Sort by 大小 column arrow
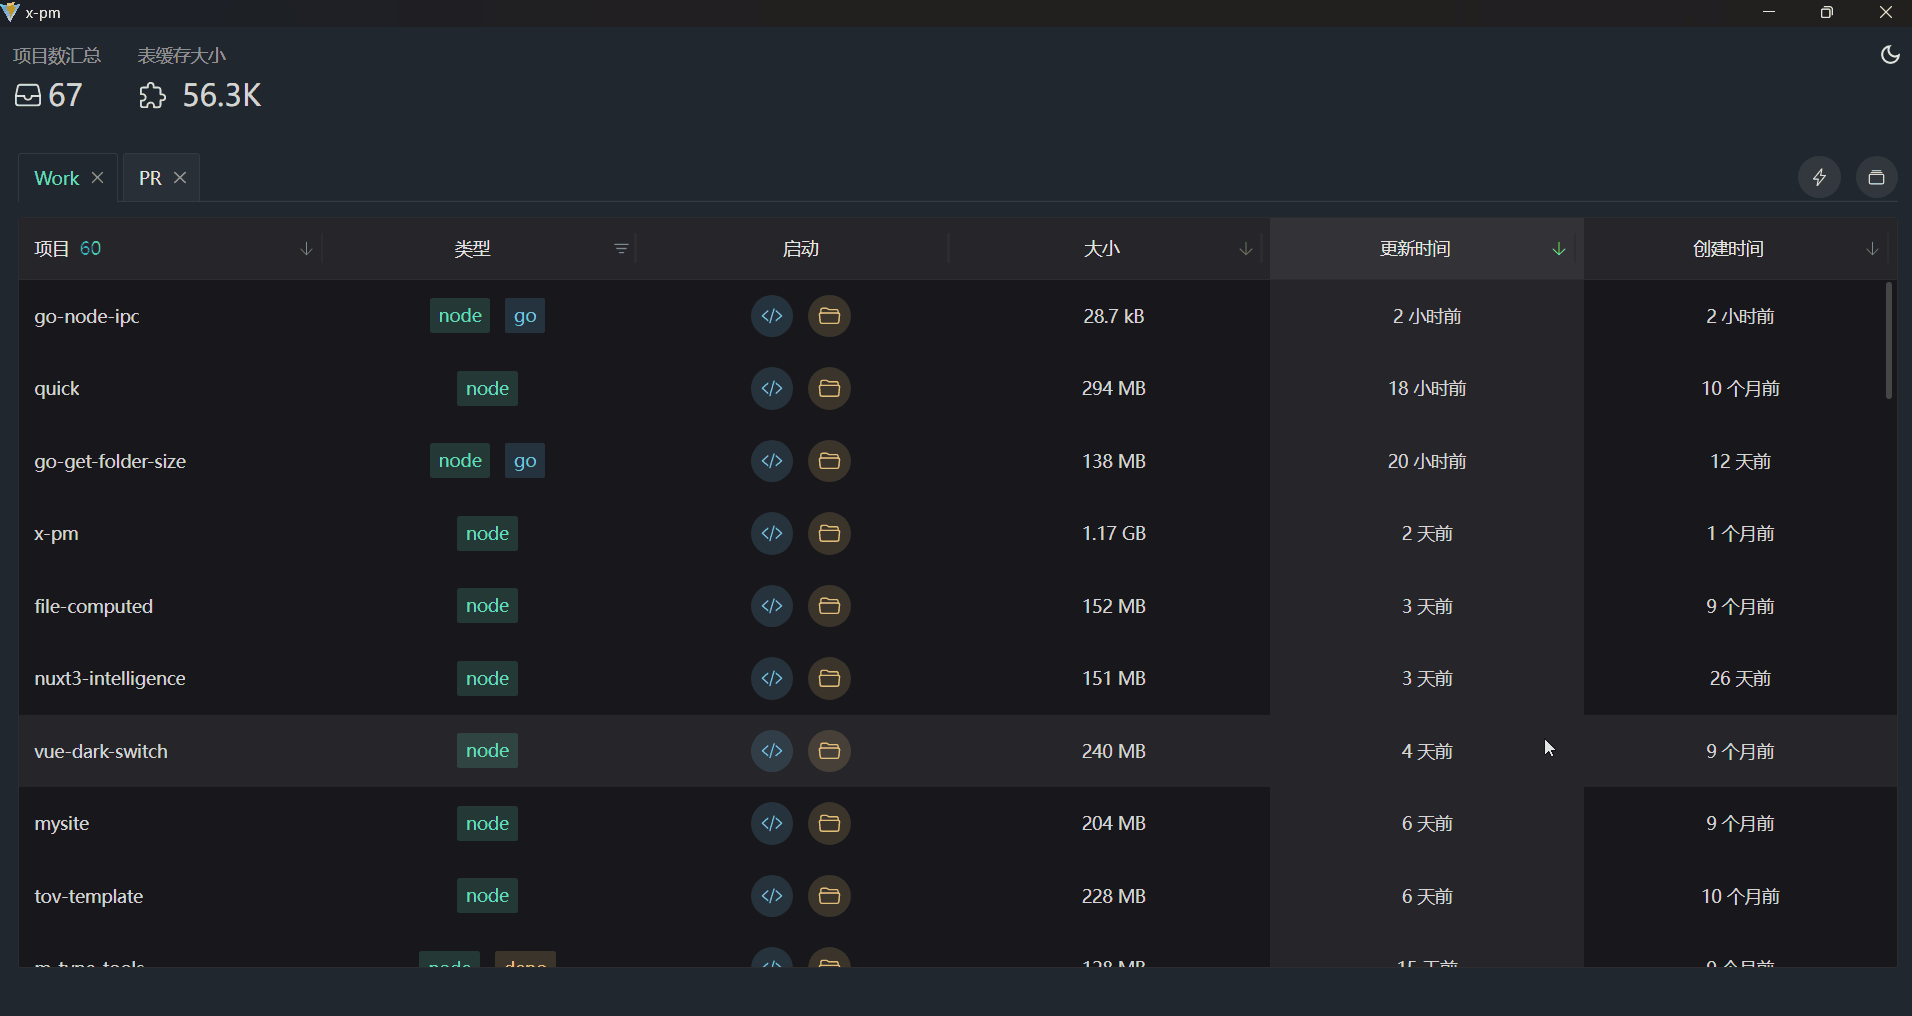1912x1016 pixels. (1246, 249)
